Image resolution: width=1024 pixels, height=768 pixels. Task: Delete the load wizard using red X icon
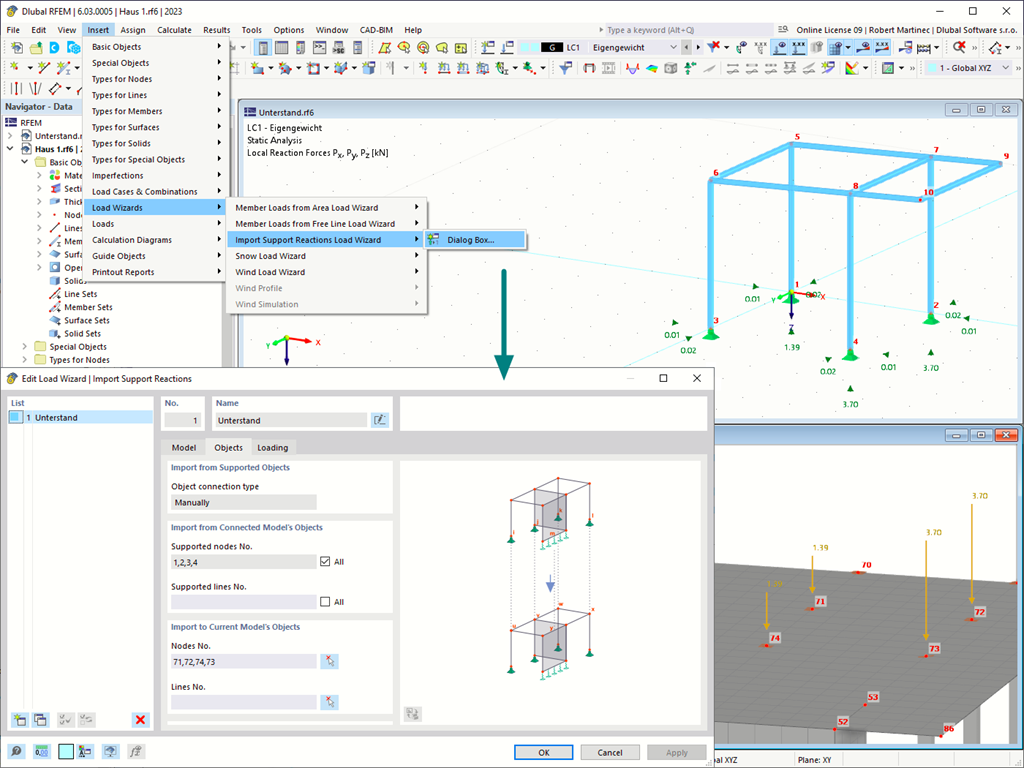[x=140, y=719]
